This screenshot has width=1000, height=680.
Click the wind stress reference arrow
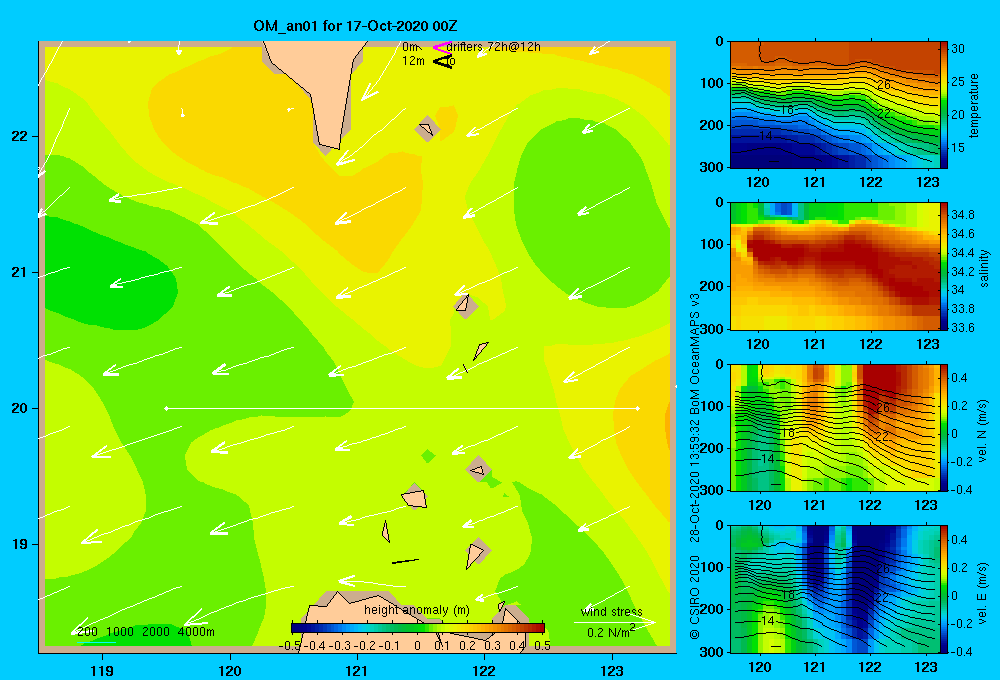pyautogui.click(x=614, y=622)
